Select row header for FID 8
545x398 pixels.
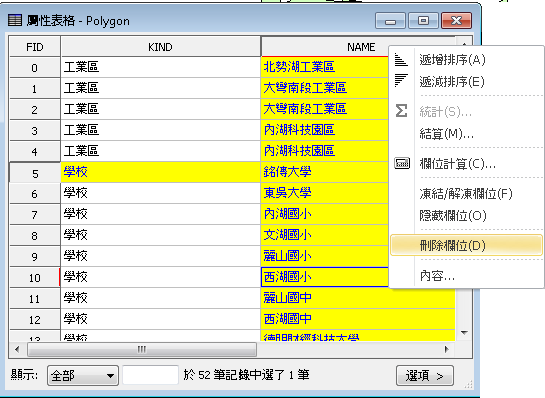tap(35, 236)
